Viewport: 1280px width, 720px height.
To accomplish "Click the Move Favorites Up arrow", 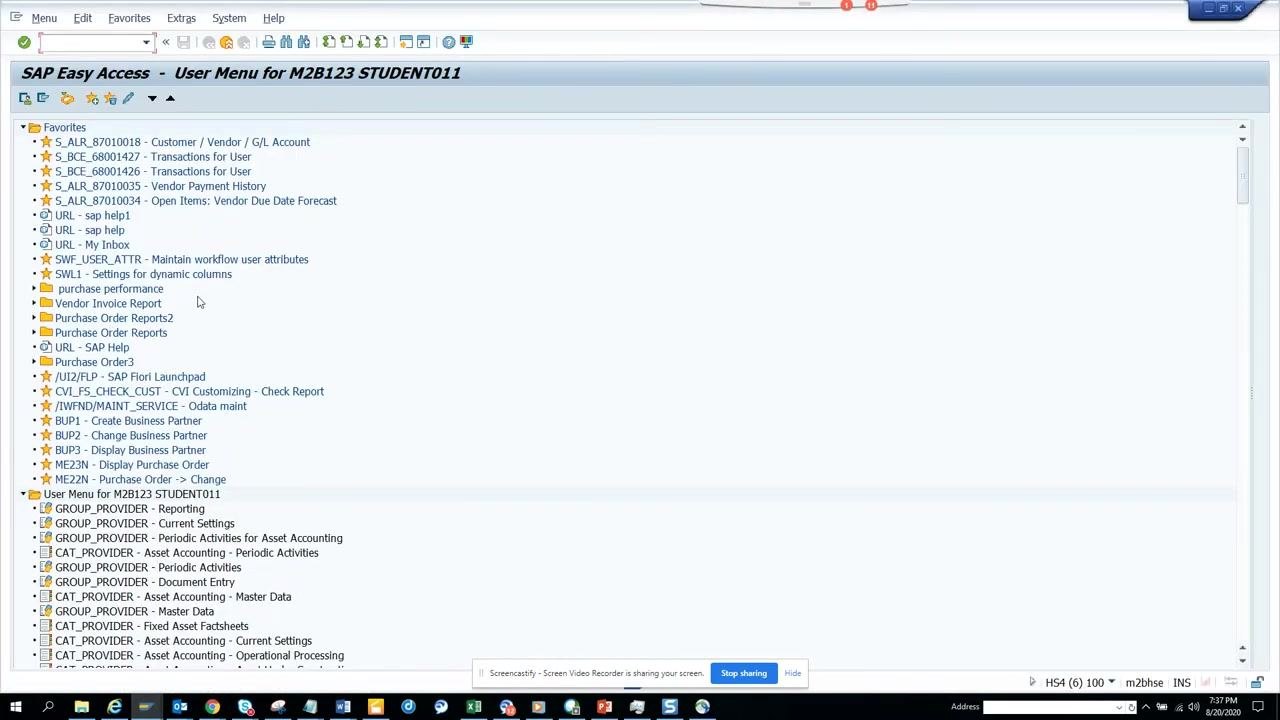I will click(170, 98).
